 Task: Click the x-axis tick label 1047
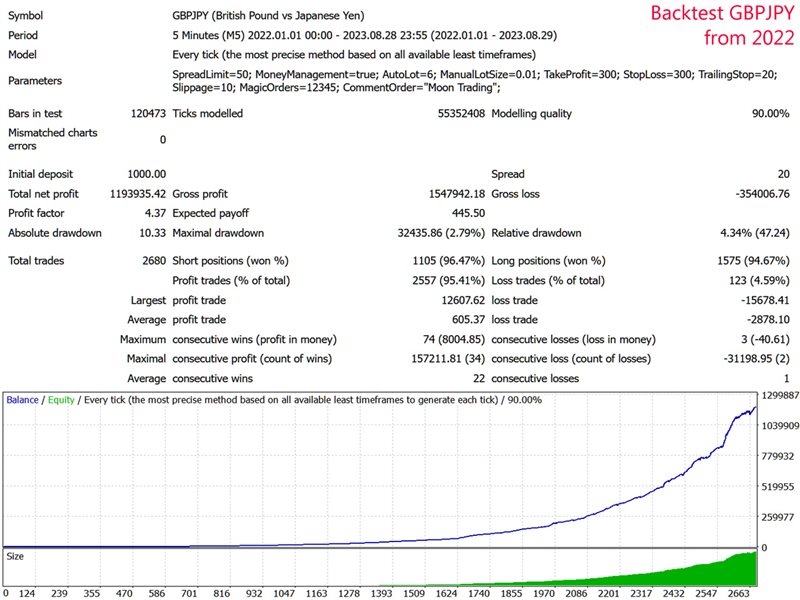(284, 593)
